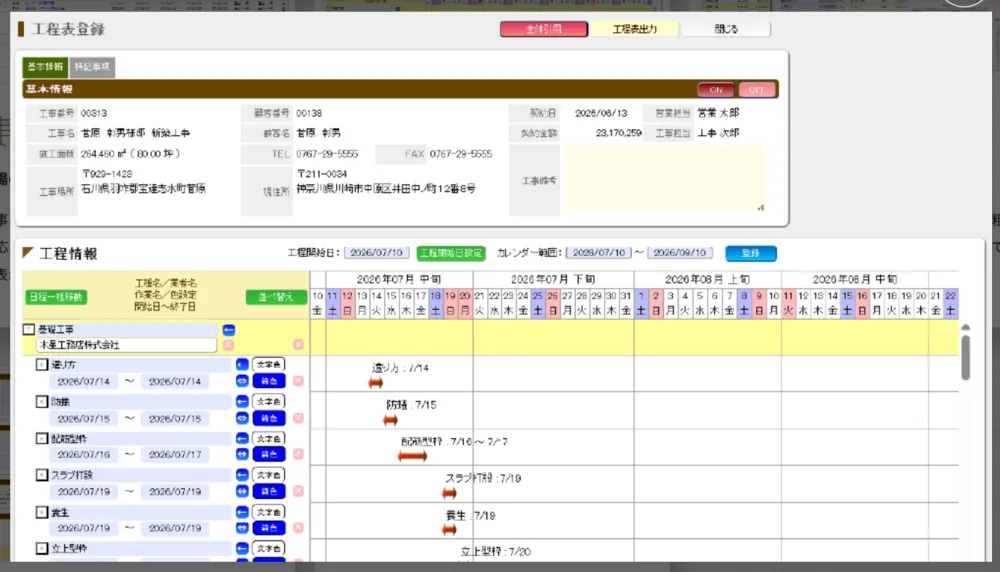Click left-arrow icon beside 遣り方
Image resolution: width=1000 pixels, height=572 pixels.
[x=242, y=365]
